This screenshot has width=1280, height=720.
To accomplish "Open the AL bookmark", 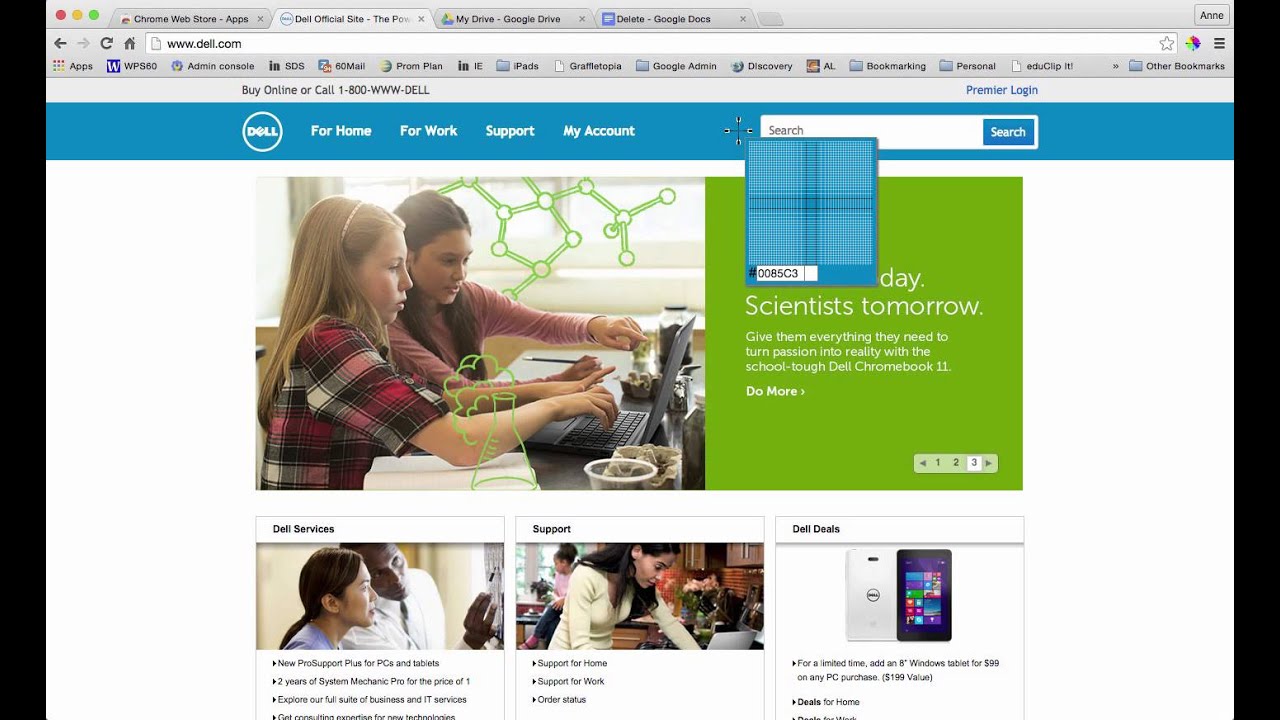I will (x=821, y=66).
